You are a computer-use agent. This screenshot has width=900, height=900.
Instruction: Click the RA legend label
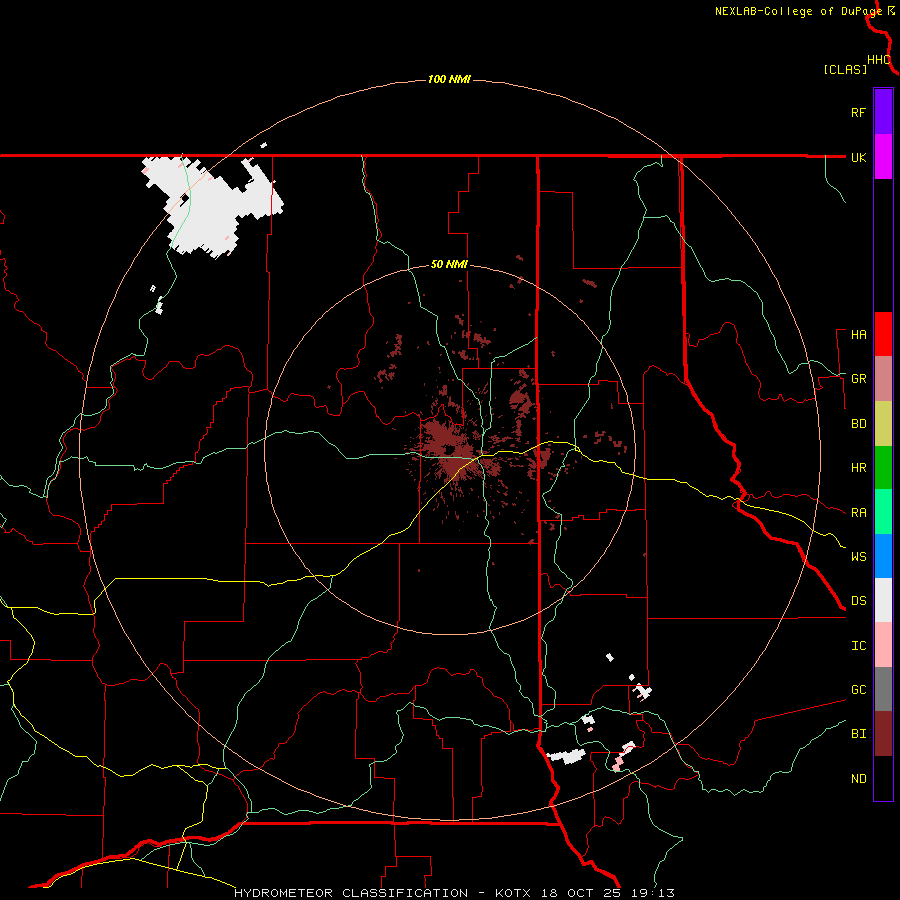tap(859, 513)
